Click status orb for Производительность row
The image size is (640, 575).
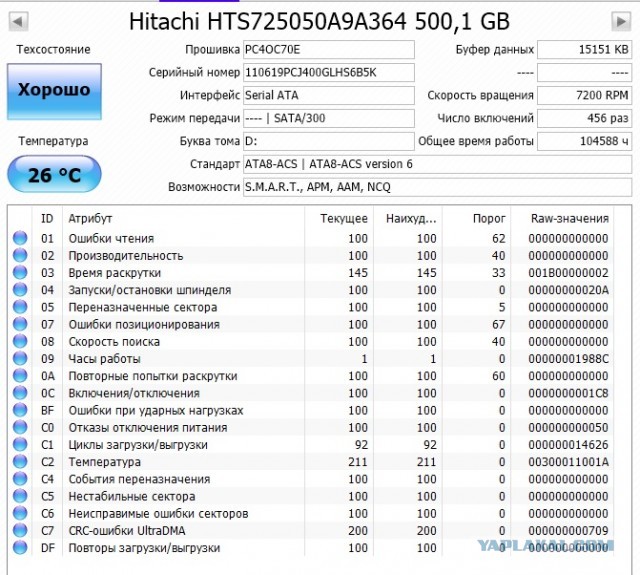(20, 255)
